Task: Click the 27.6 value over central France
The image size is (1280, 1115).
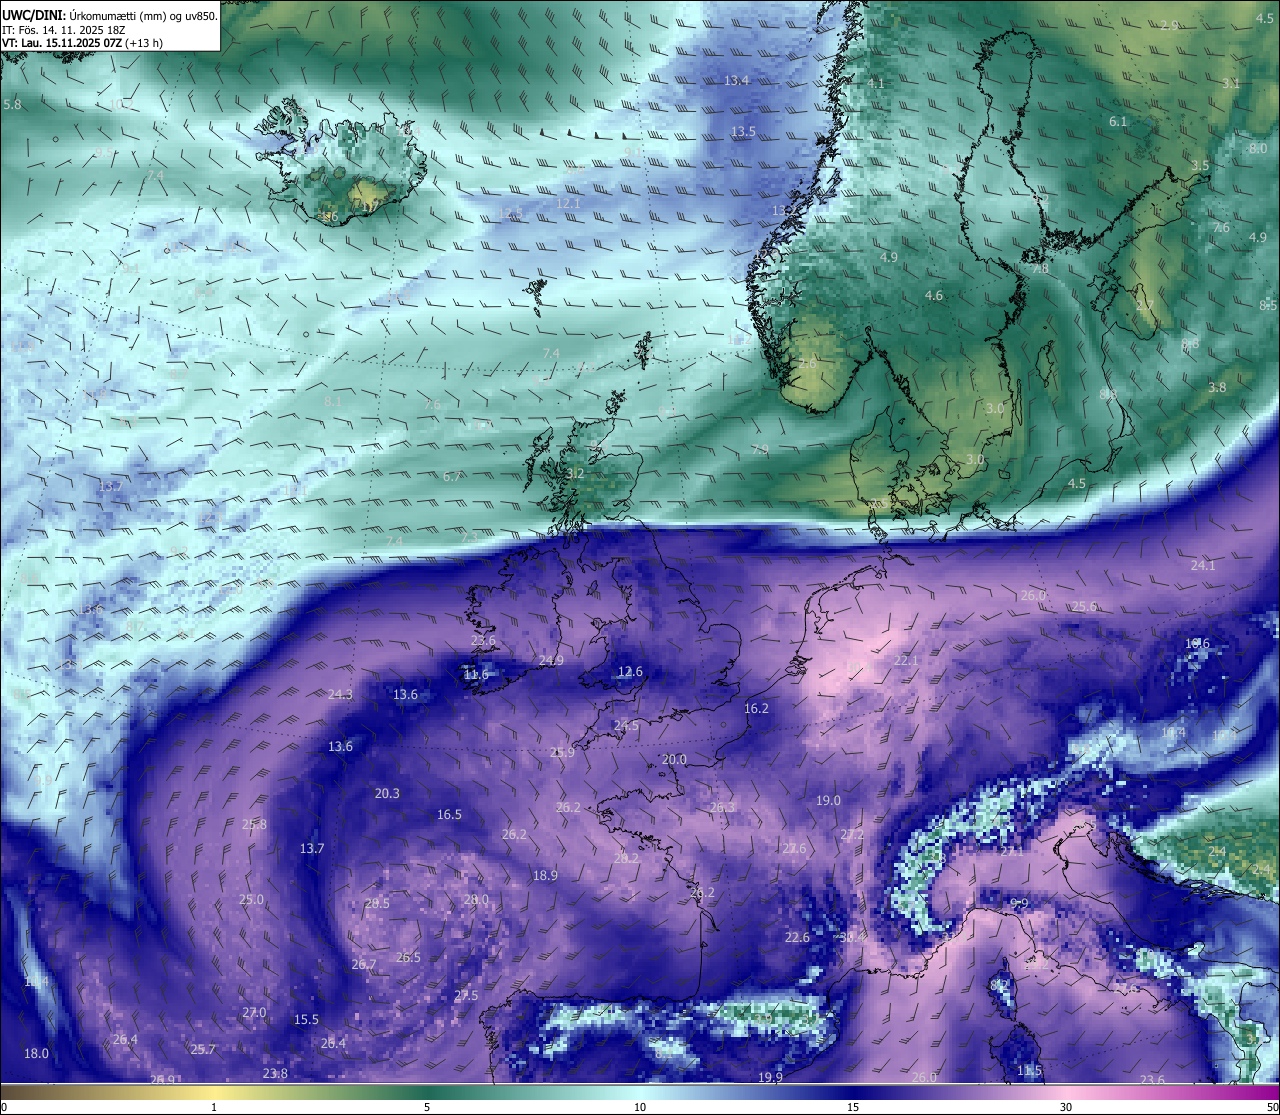Action: point(794,849)
